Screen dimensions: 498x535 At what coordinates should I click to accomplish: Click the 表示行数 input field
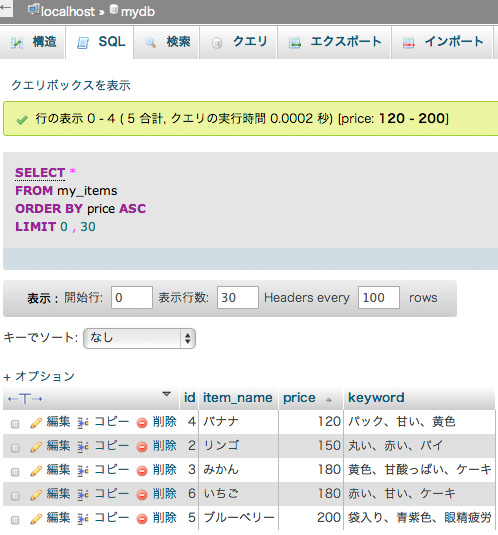click(x=238, y=298)
